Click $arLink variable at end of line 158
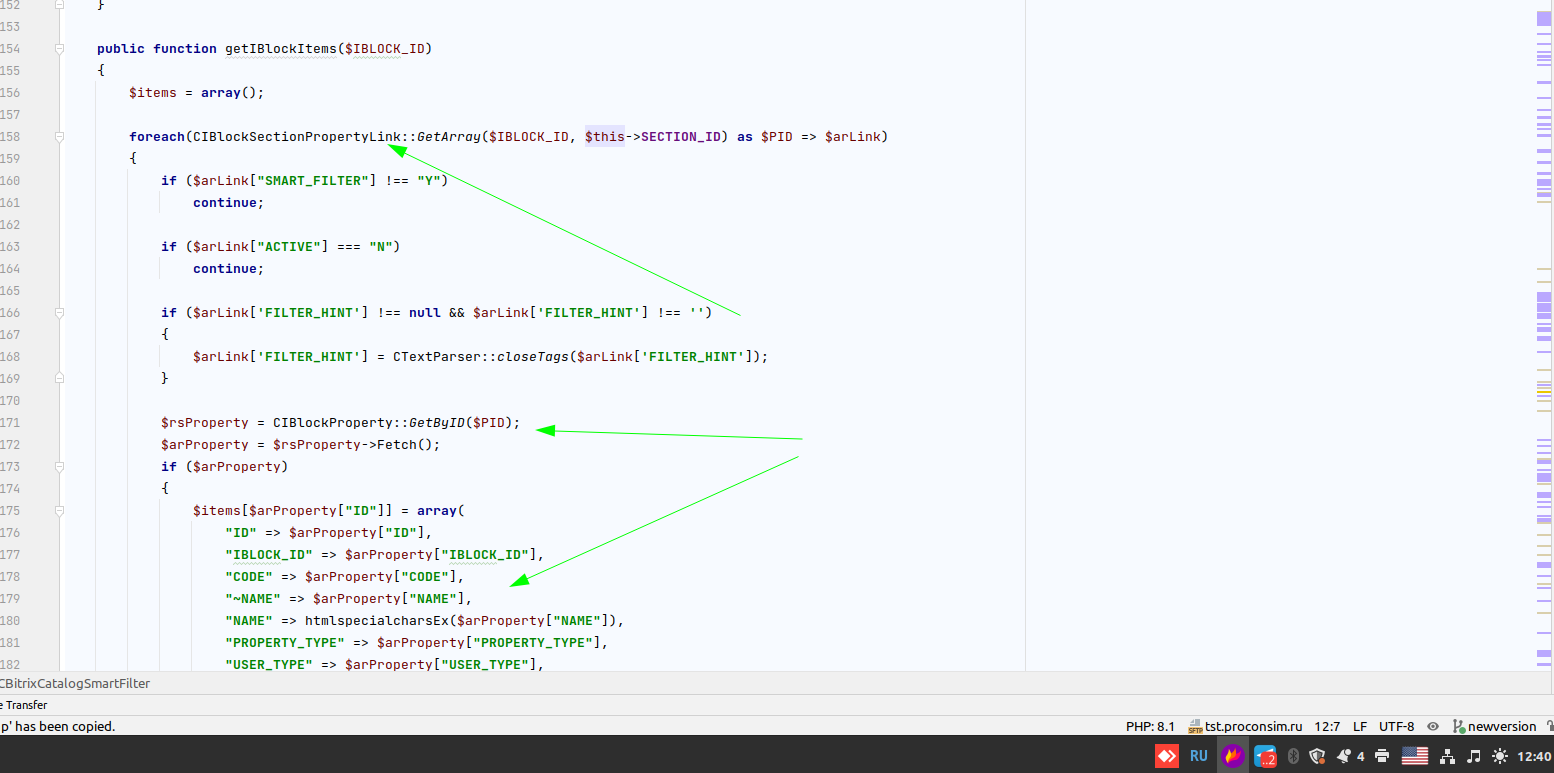This screenshot has height=773, width=1554. [x=853, y=136]
